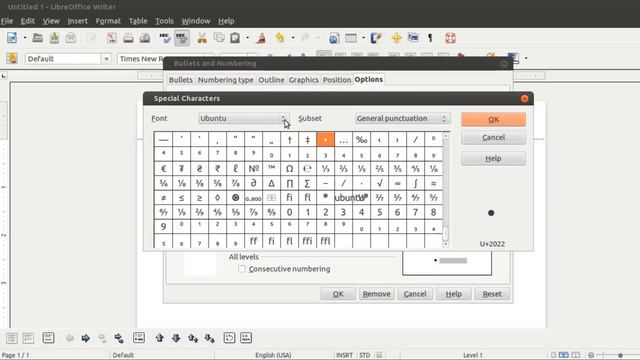Click the Move Down arrow icon

(x=176, y=338)
